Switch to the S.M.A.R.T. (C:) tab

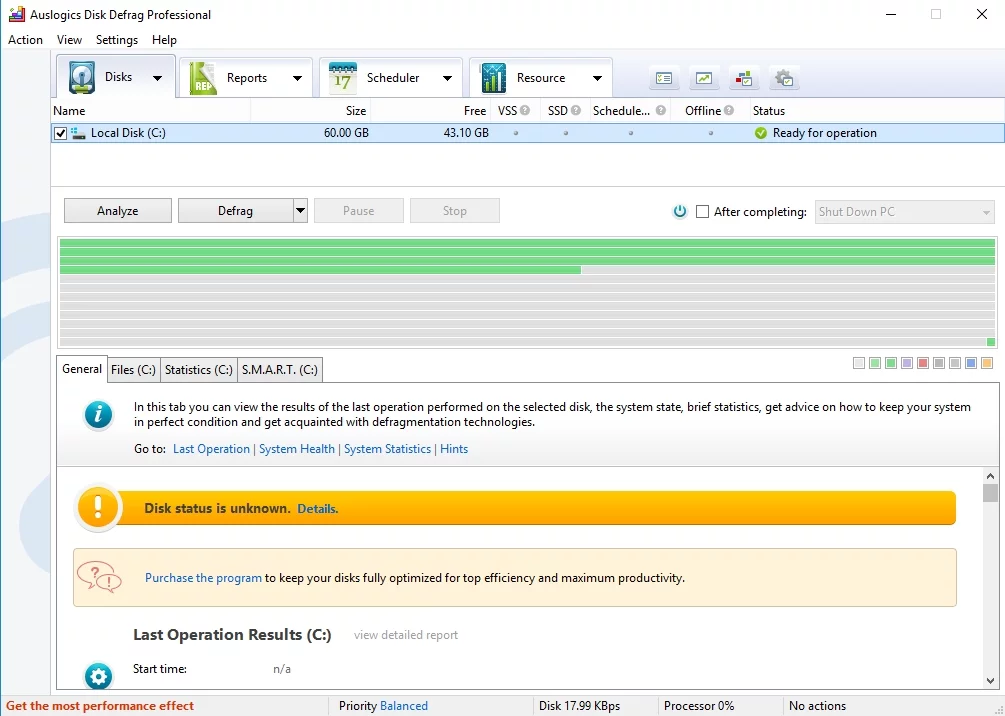[x=280, y=370]
